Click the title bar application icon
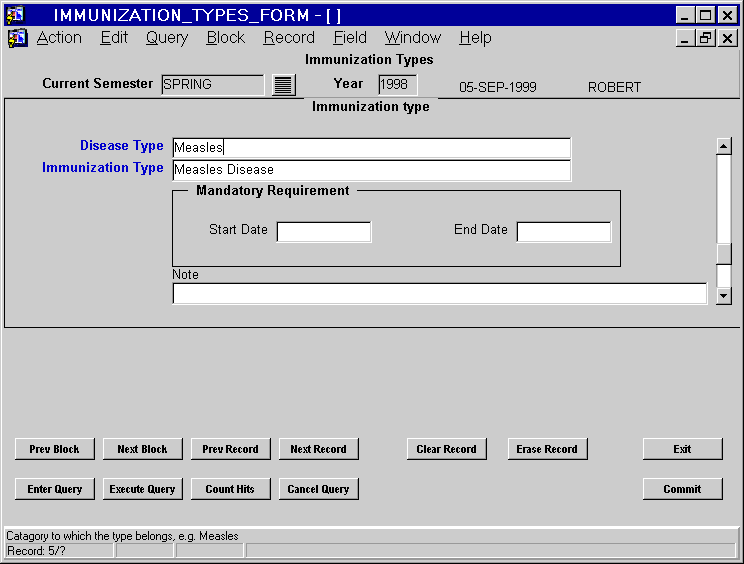The width and height of the screenshot is (744, 564). 15,15
